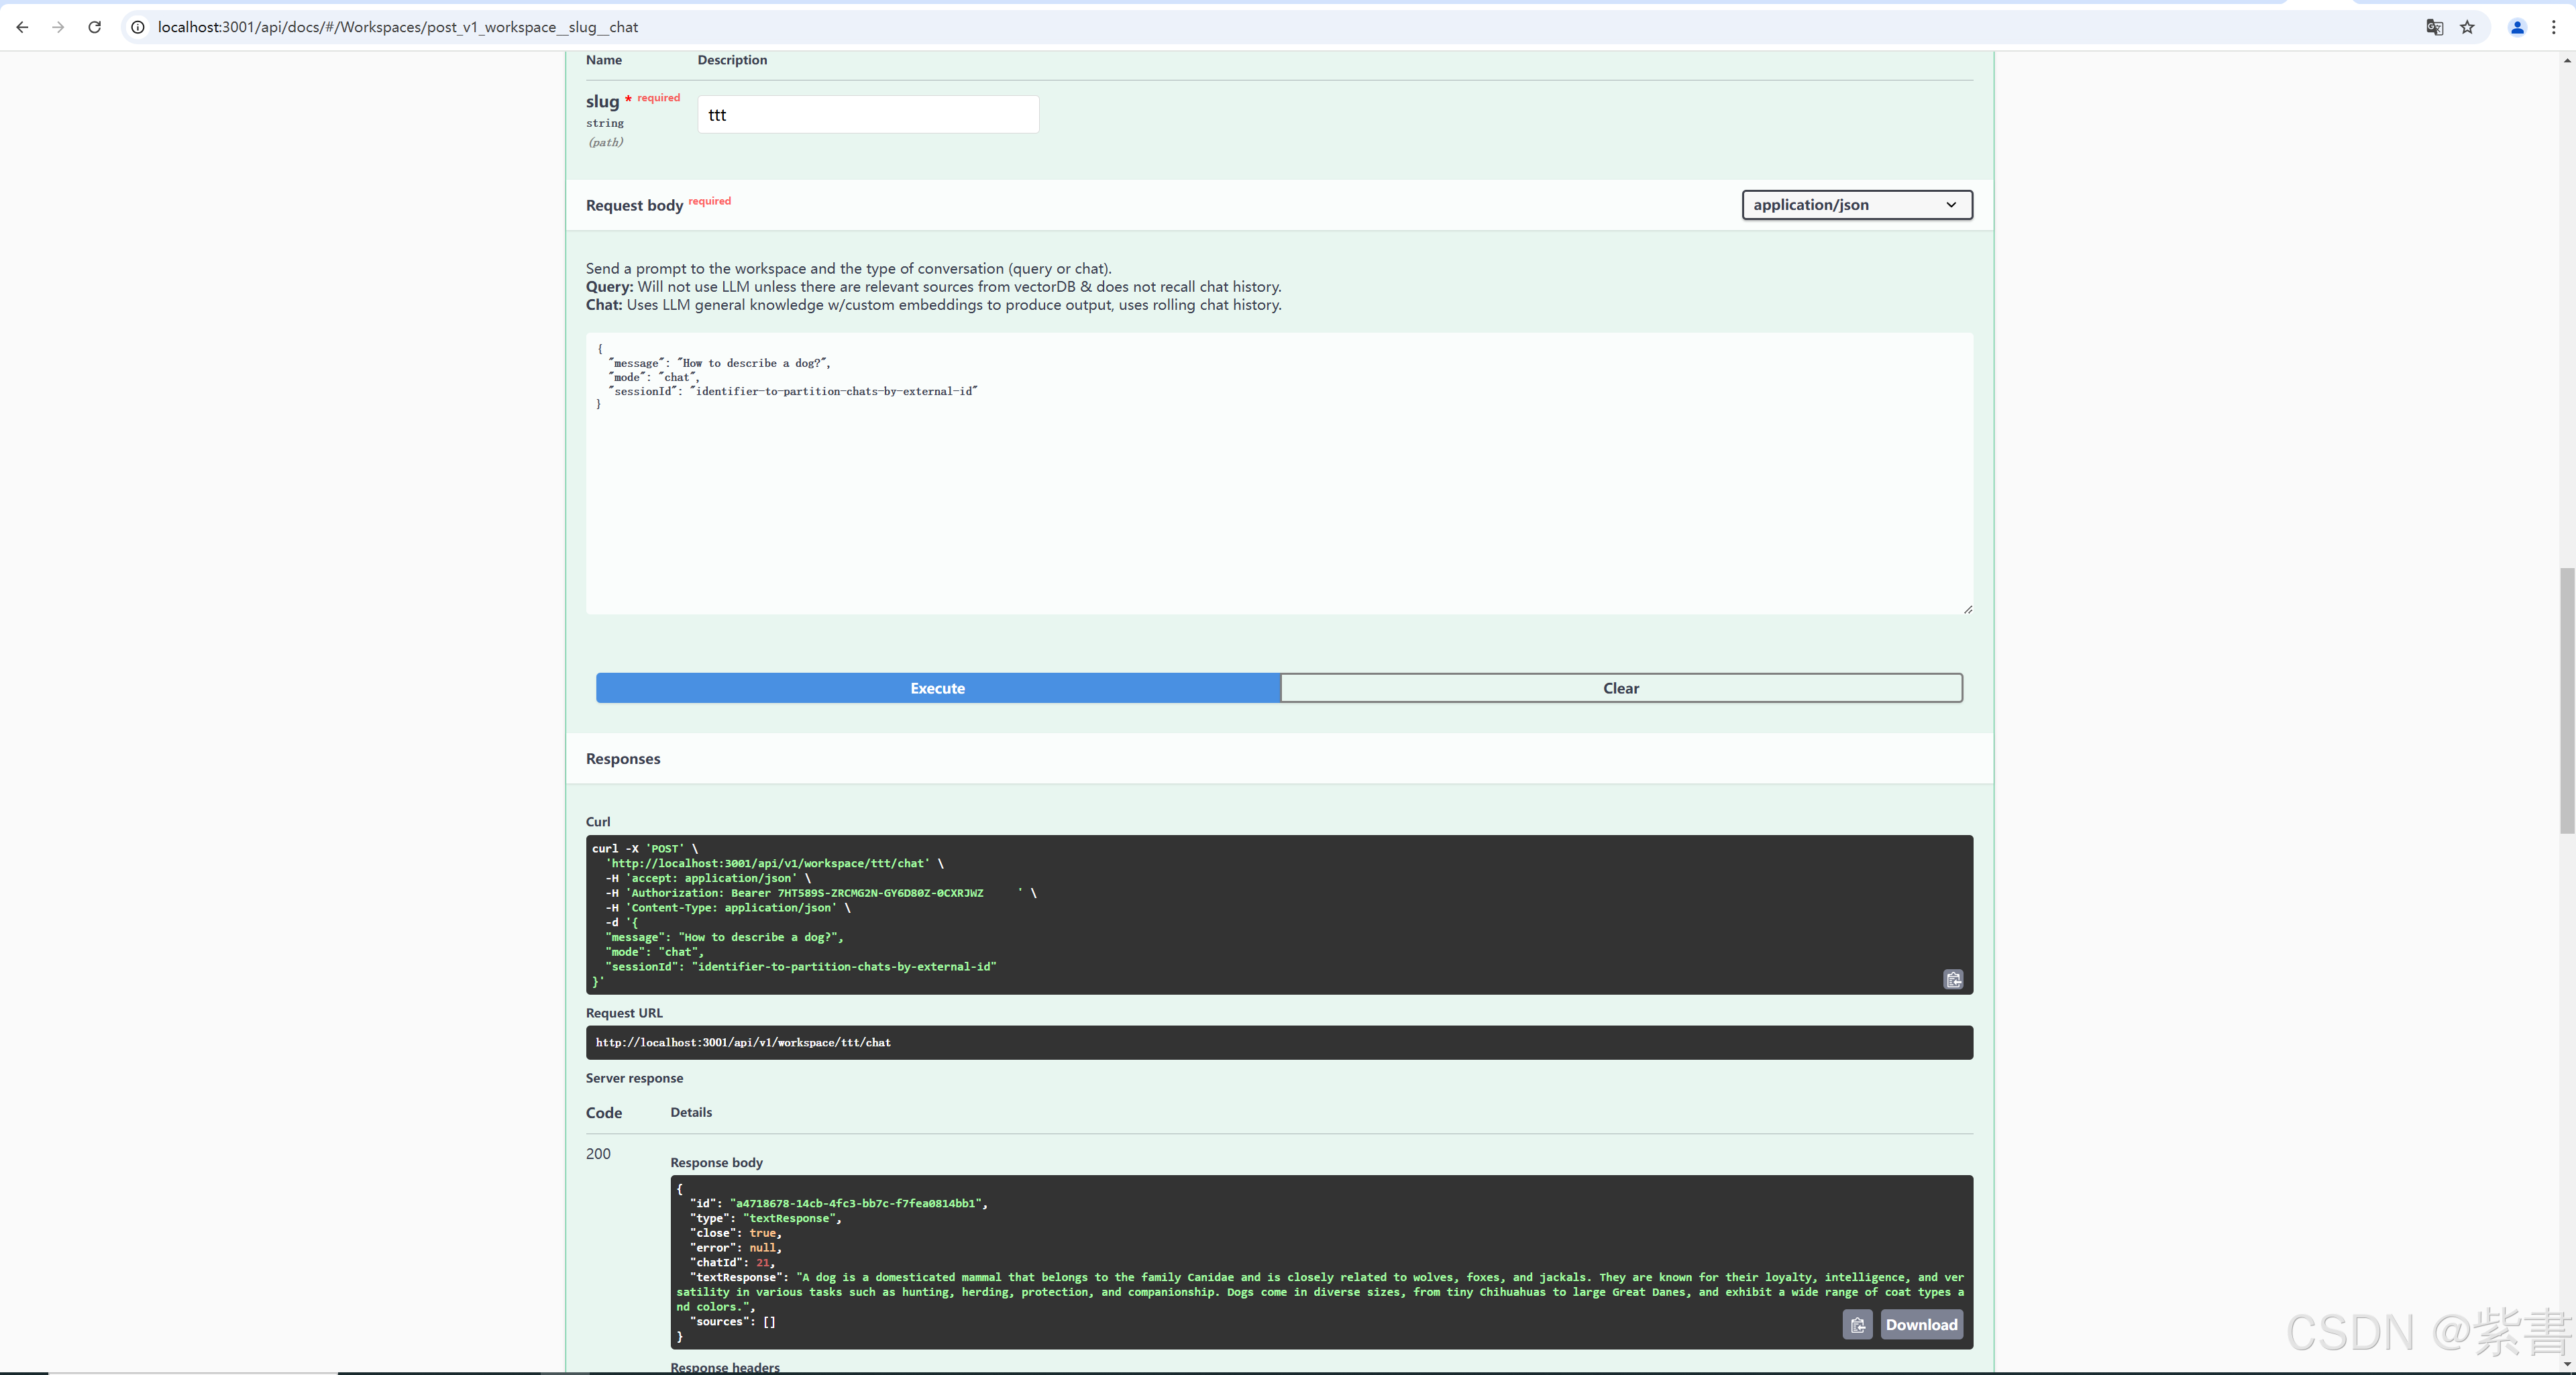Viewport: 2576px width, 1375px height.
Task: Copy the response body to clipboard
Action: pyautogui.click(x=1857, y=1324)
